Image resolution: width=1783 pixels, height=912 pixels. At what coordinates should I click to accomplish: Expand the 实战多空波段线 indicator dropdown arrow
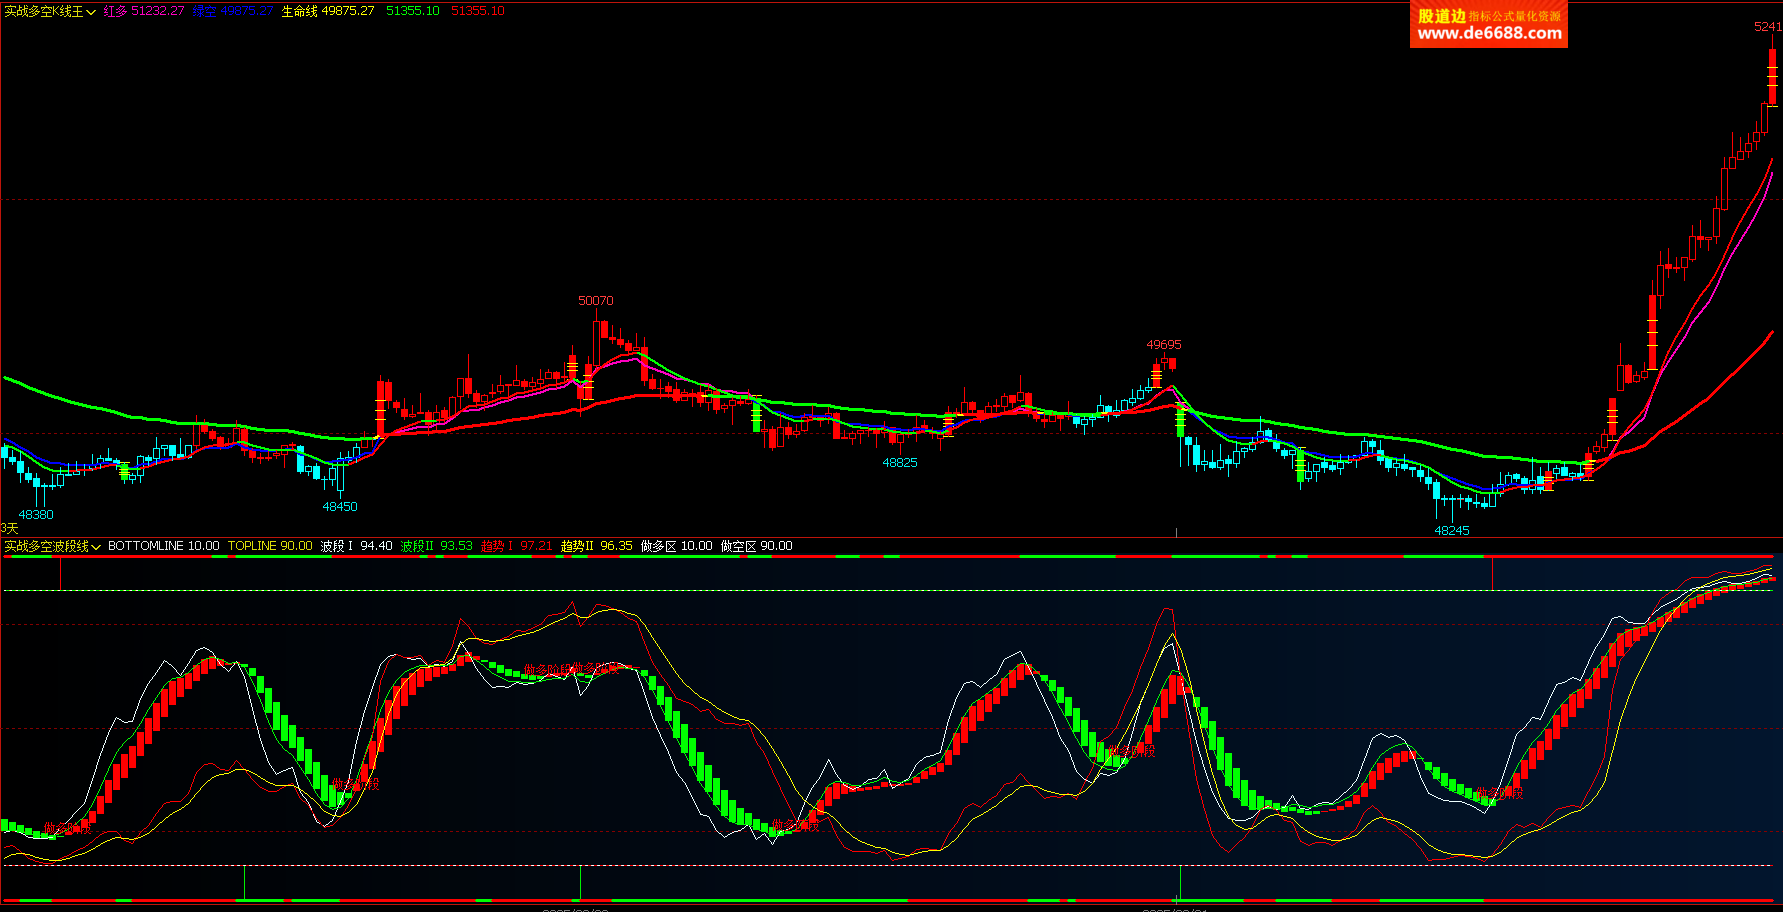[x=96, y=547]
